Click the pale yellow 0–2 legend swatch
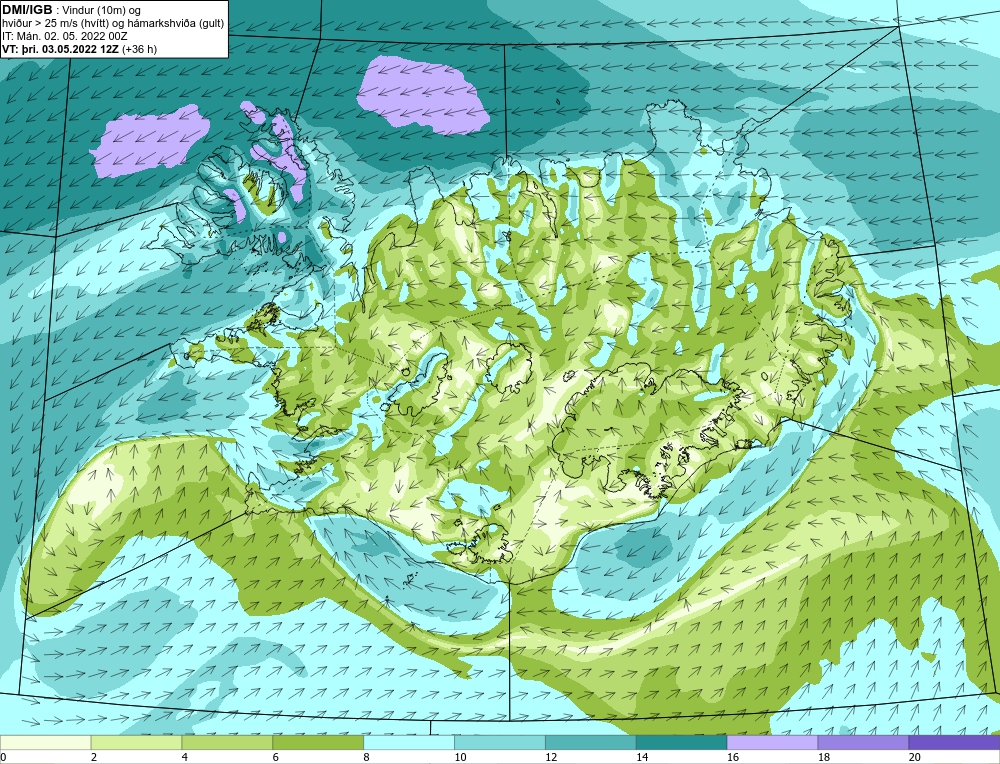The height and width of the screenshot is (764, 1000). (x=45, y=742)
